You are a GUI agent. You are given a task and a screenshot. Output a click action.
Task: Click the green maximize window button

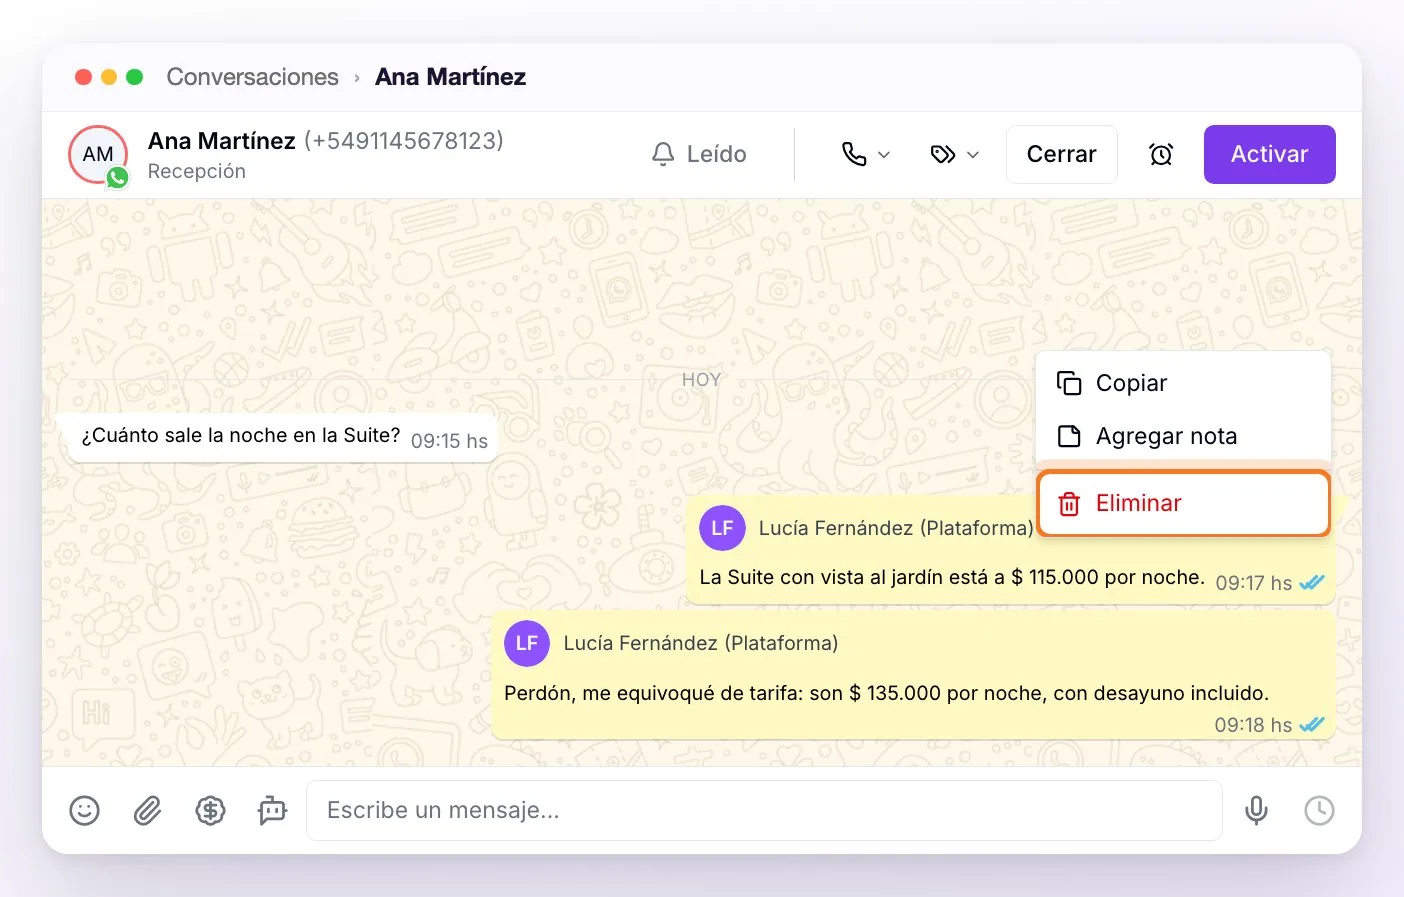click(x=135, y=77)
